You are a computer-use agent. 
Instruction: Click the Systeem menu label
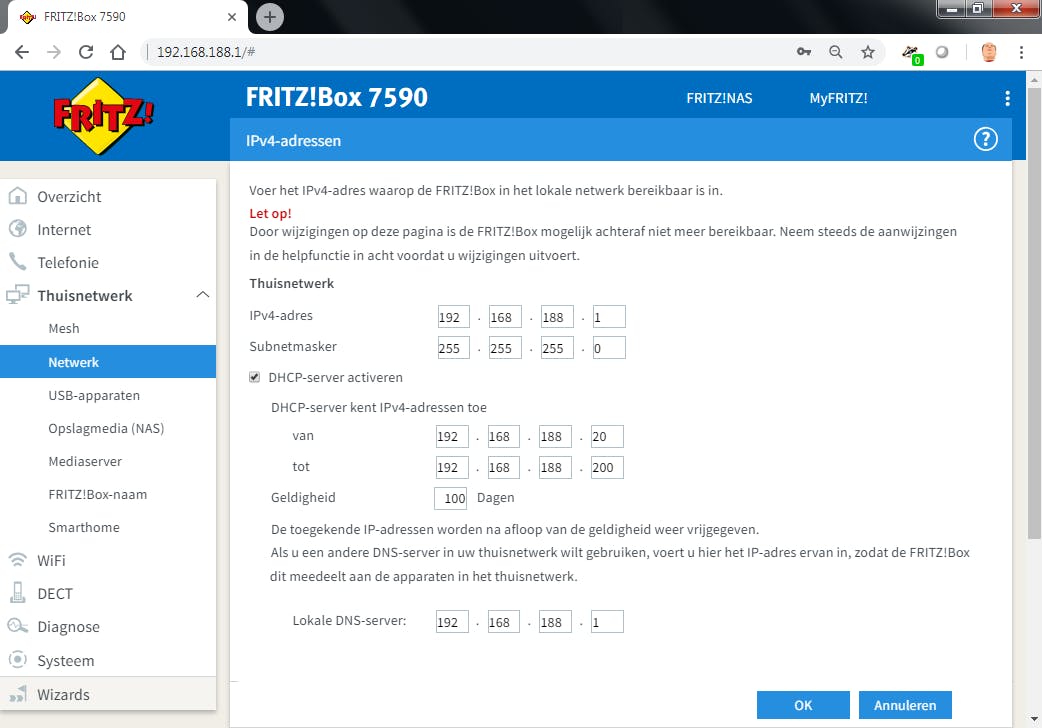tap(66, 661)
